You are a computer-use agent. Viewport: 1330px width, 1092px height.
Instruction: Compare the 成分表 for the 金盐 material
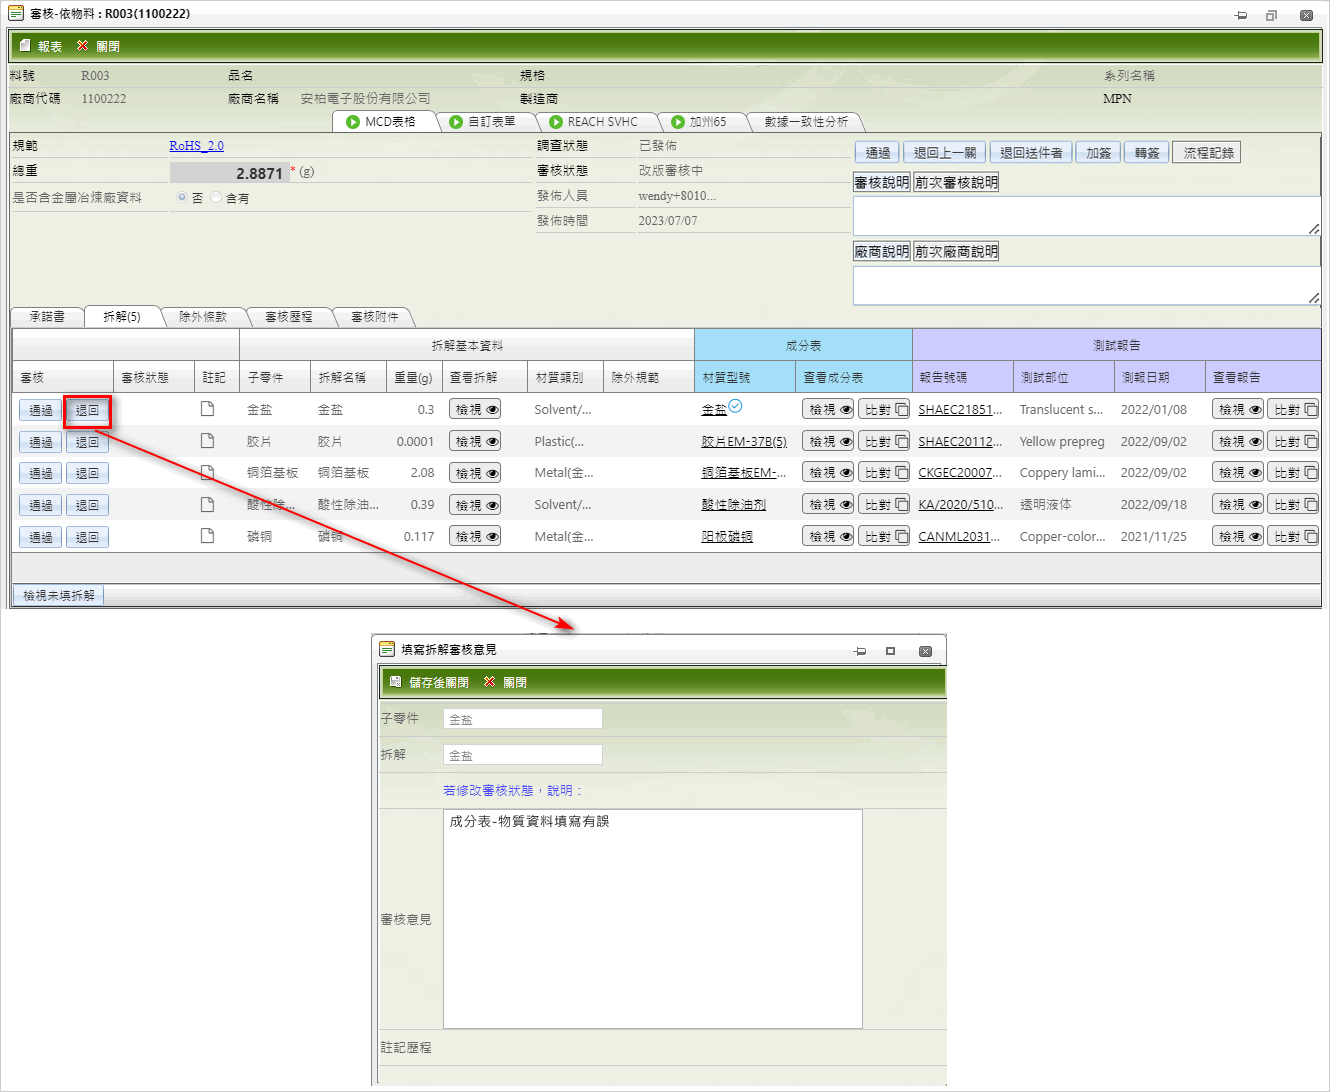click(x=884, y=409)
